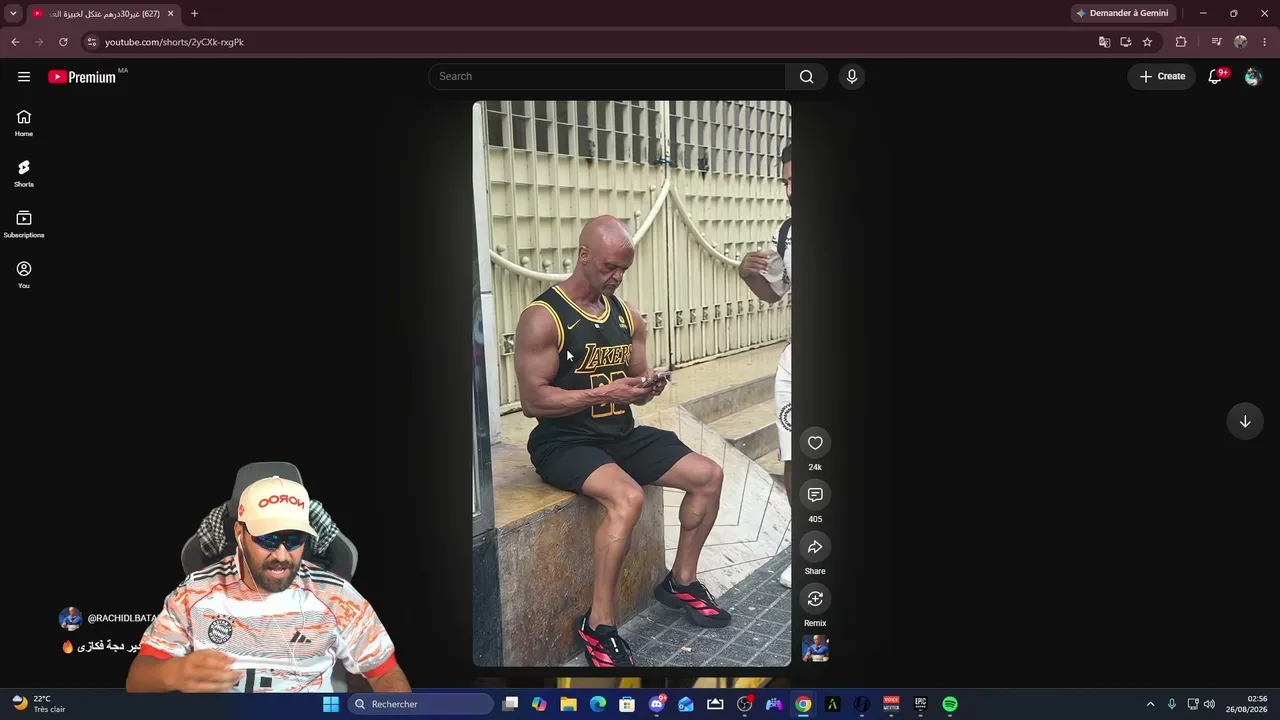Open the Short's sound thumbnail

point(815,648)
